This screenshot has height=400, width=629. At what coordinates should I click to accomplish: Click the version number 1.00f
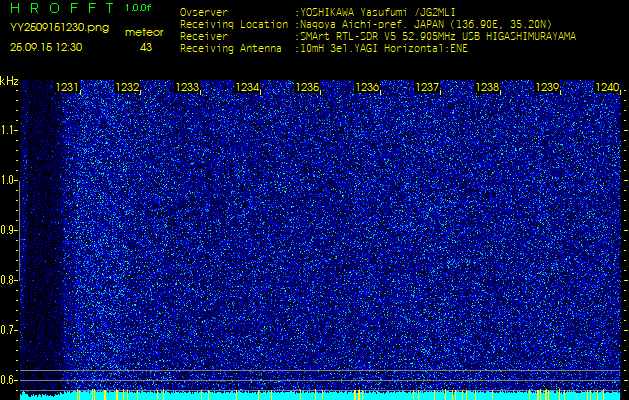[x=138, y=8]
